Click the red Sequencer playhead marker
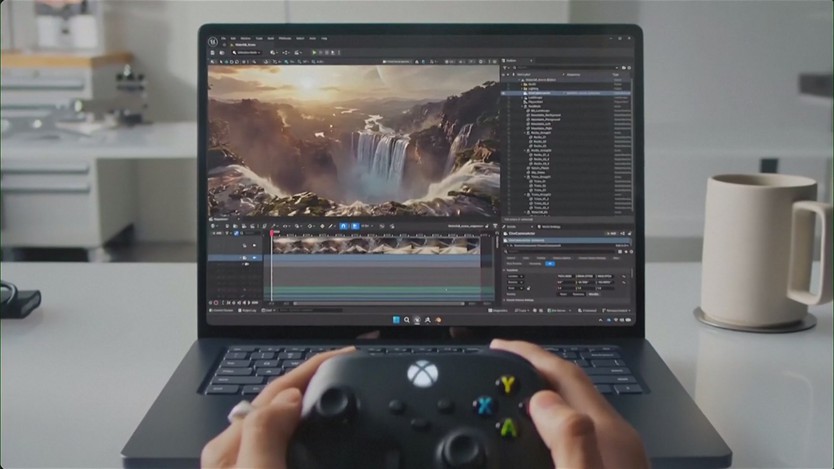The height and width of the screenshot is (469, 834). 272,232
